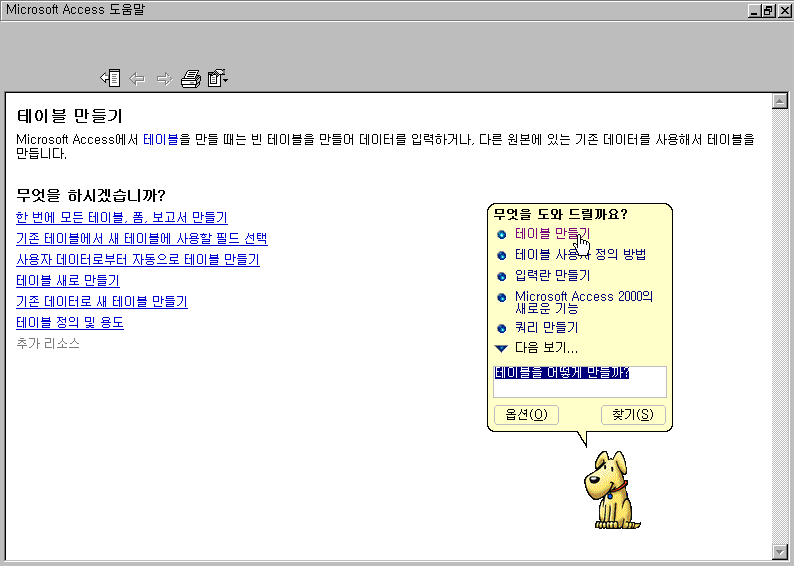The width and height of the screenshot is (794, 566).
Task: Click the blue bullet beside 입력란 만들기
Action: point(501,276)
